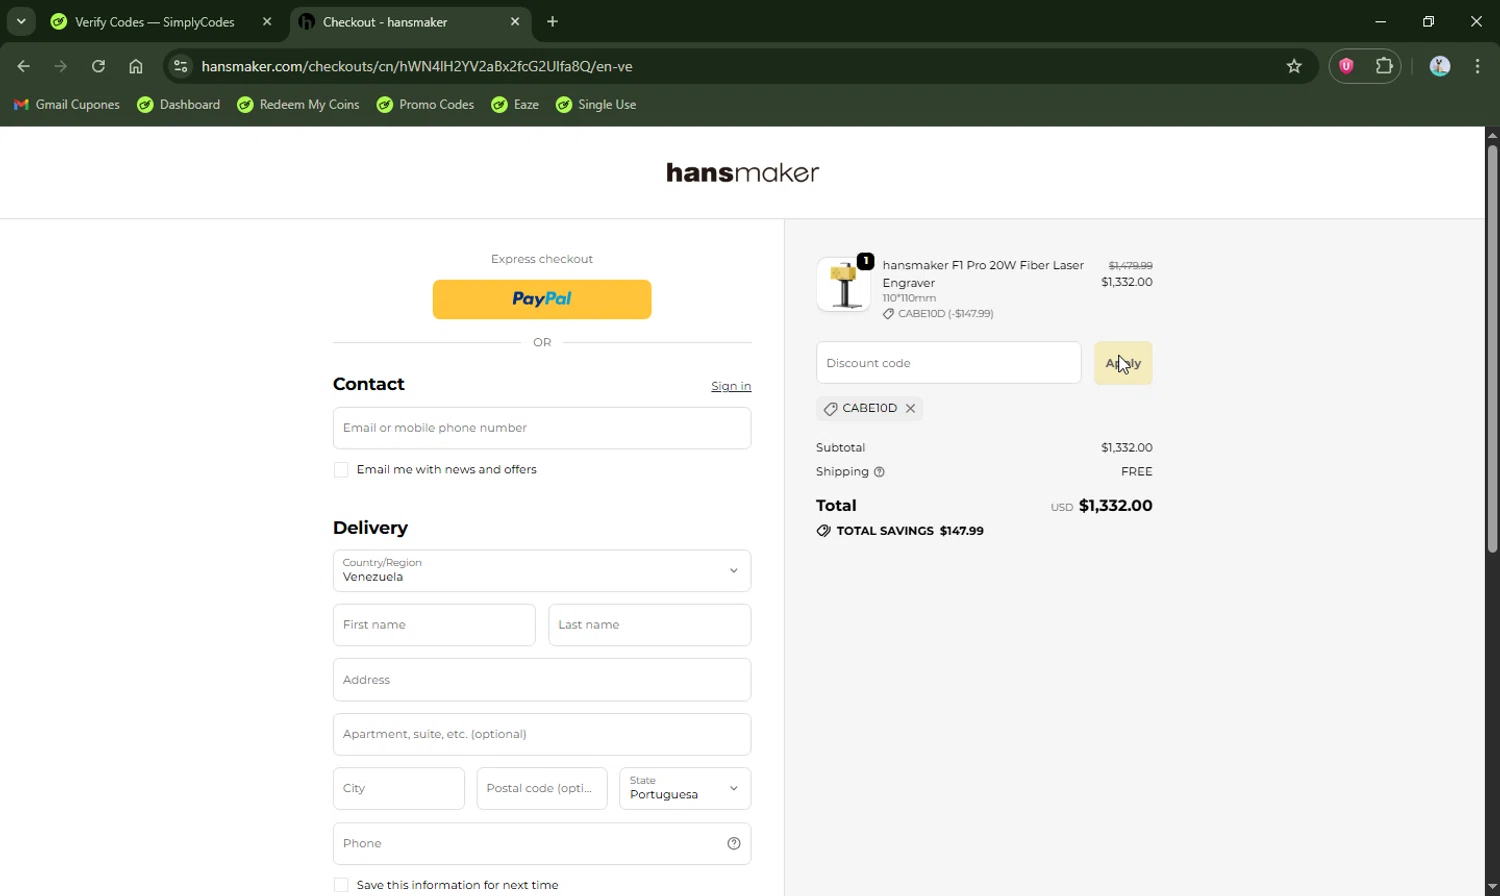Open the Redeem My Coins bookmark

298,105
